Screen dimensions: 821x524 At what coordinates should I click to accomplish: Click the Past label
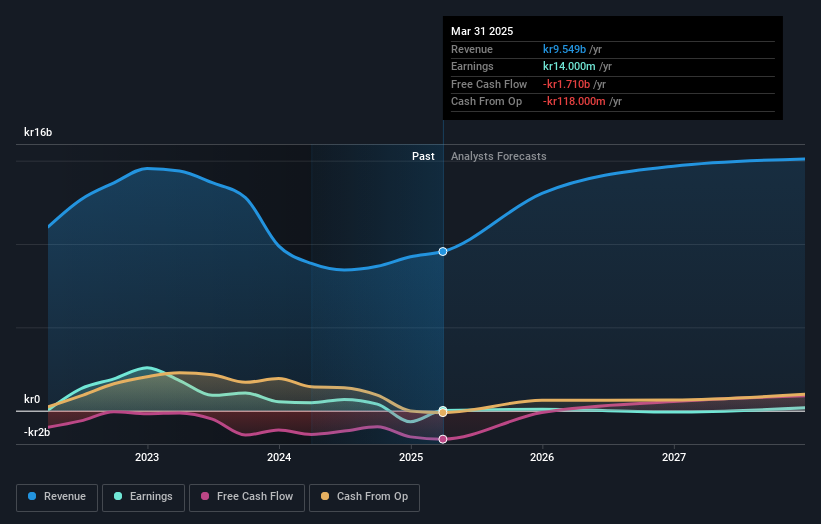point(423,157)
